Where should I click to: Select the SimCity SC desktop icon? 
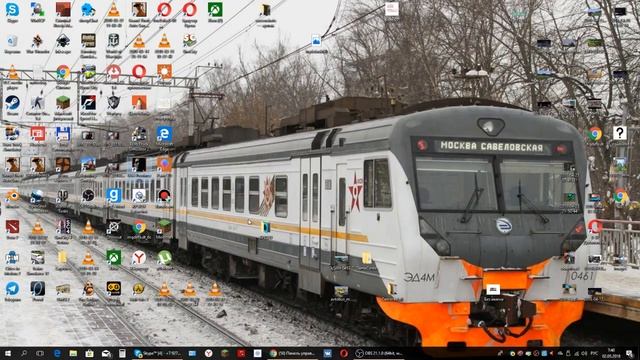pyautogui.click(x=189, y=40)
